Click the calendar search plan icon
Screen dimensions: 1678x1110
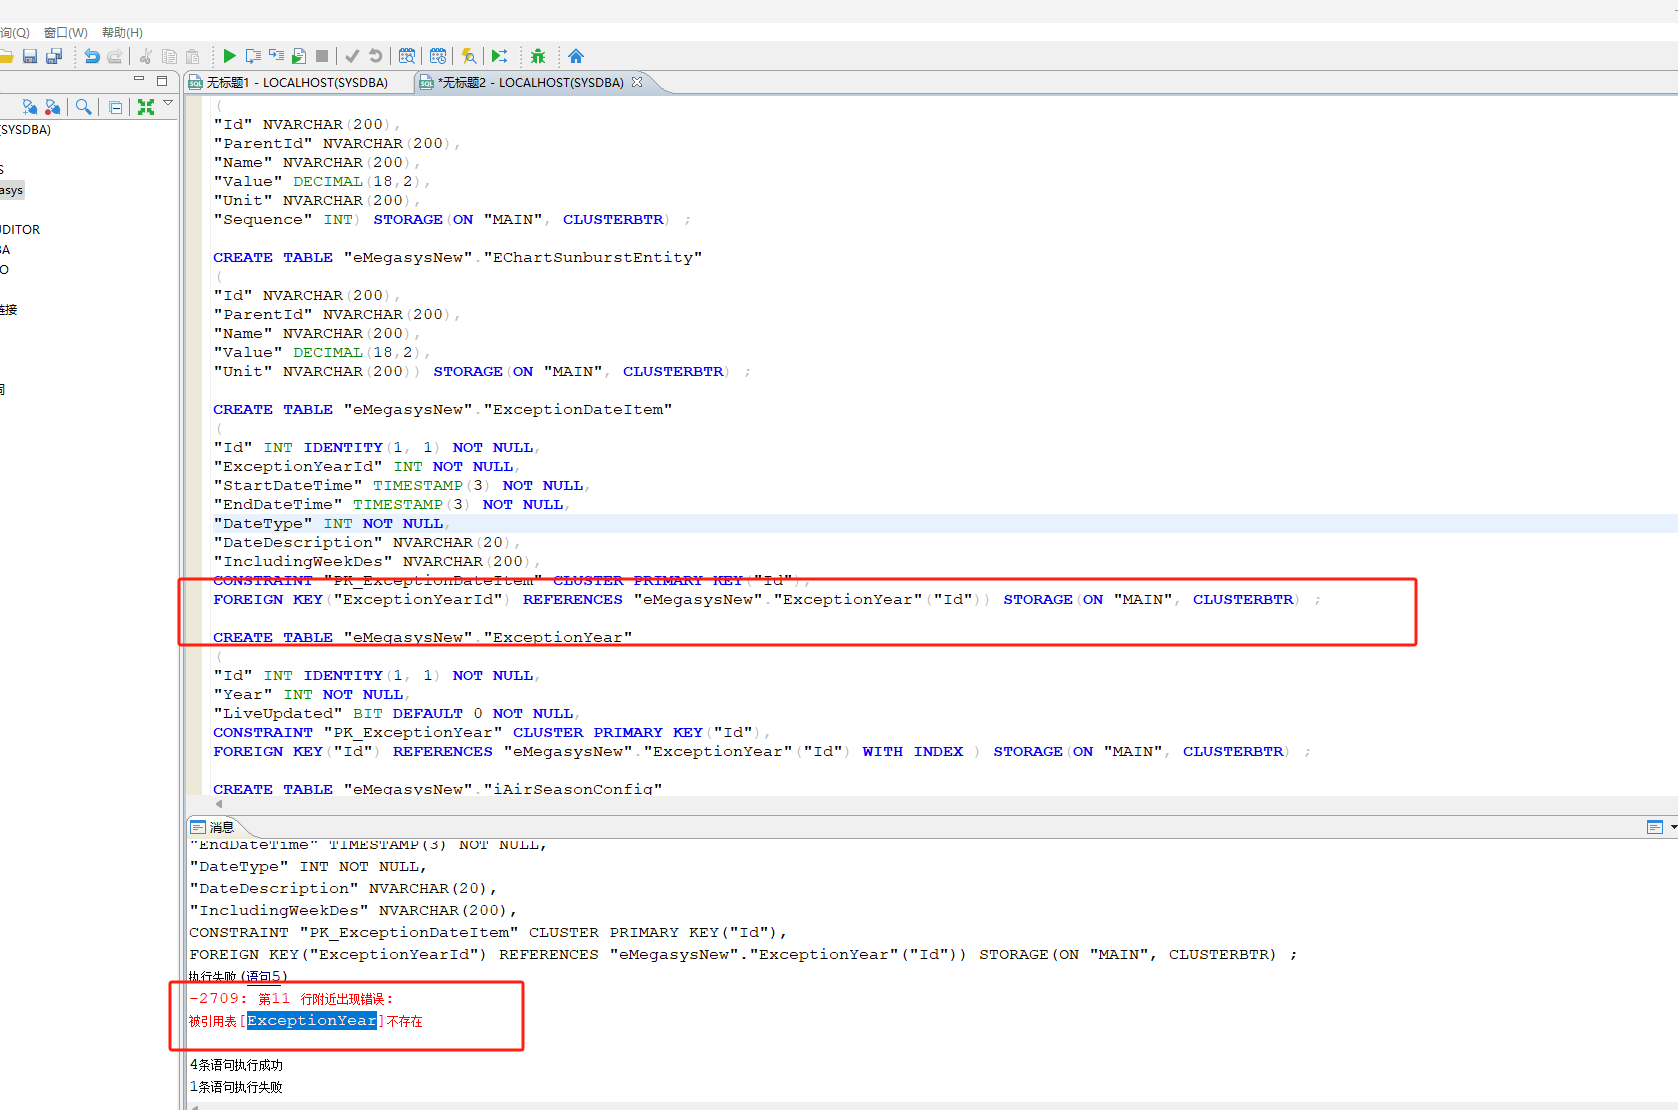point(407,56)
